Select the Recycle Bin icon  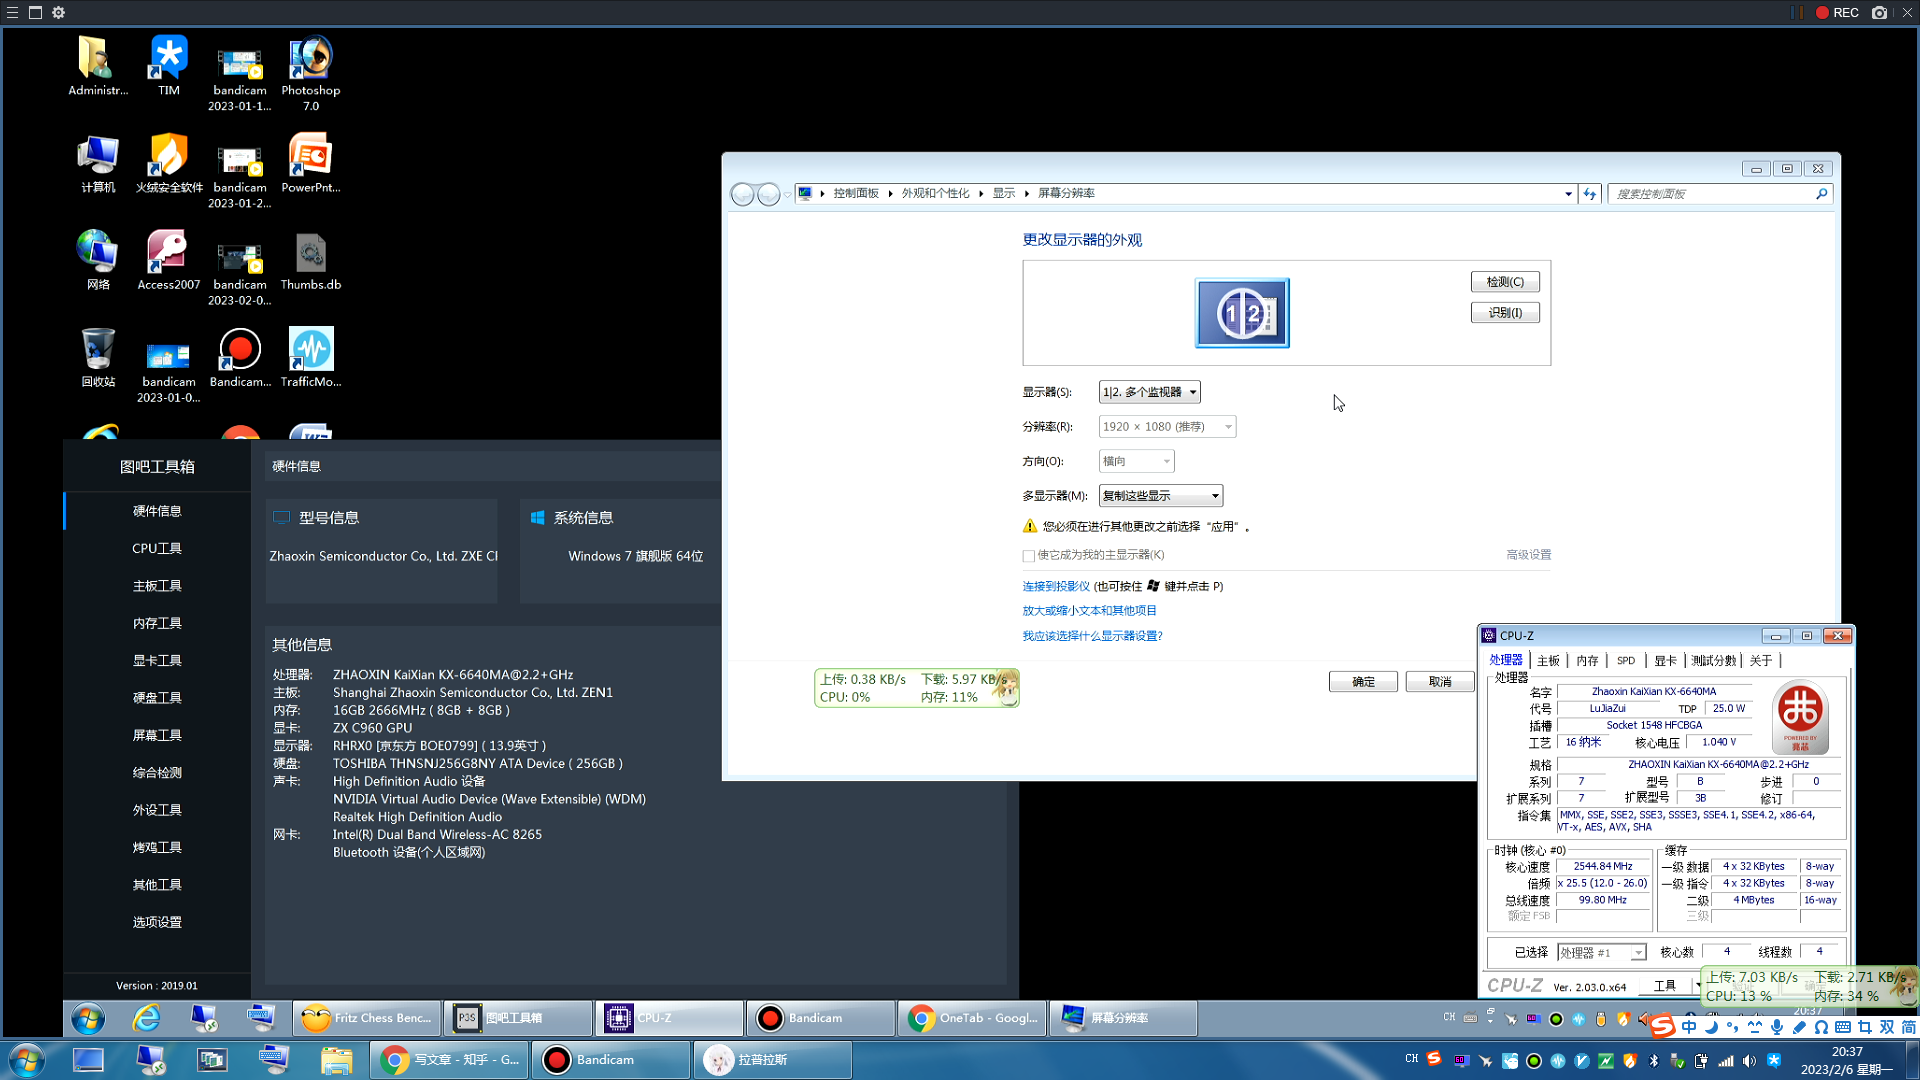pos(98,357)
